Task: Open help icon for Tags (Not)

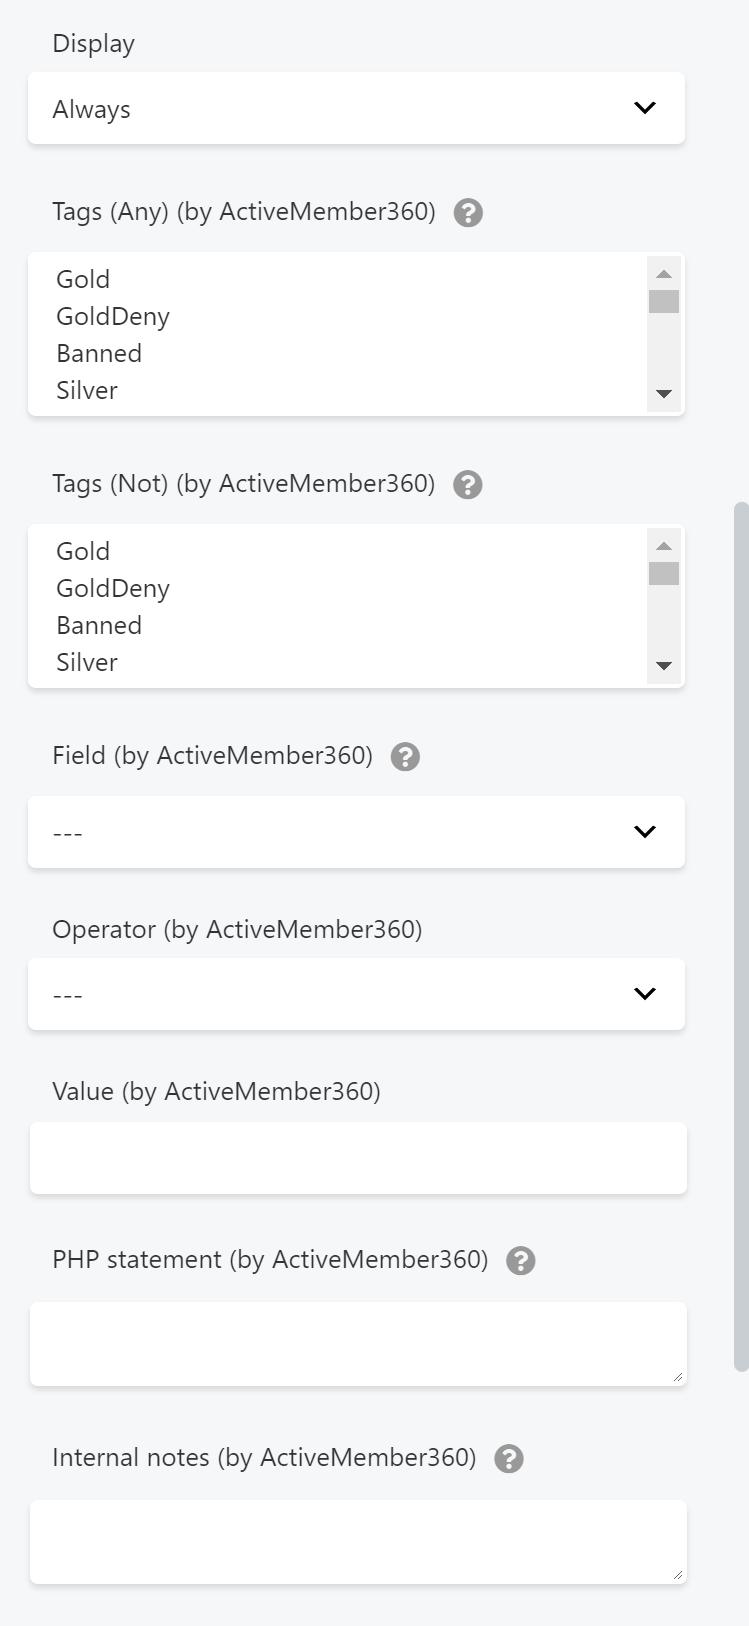Action: point(468,485)
